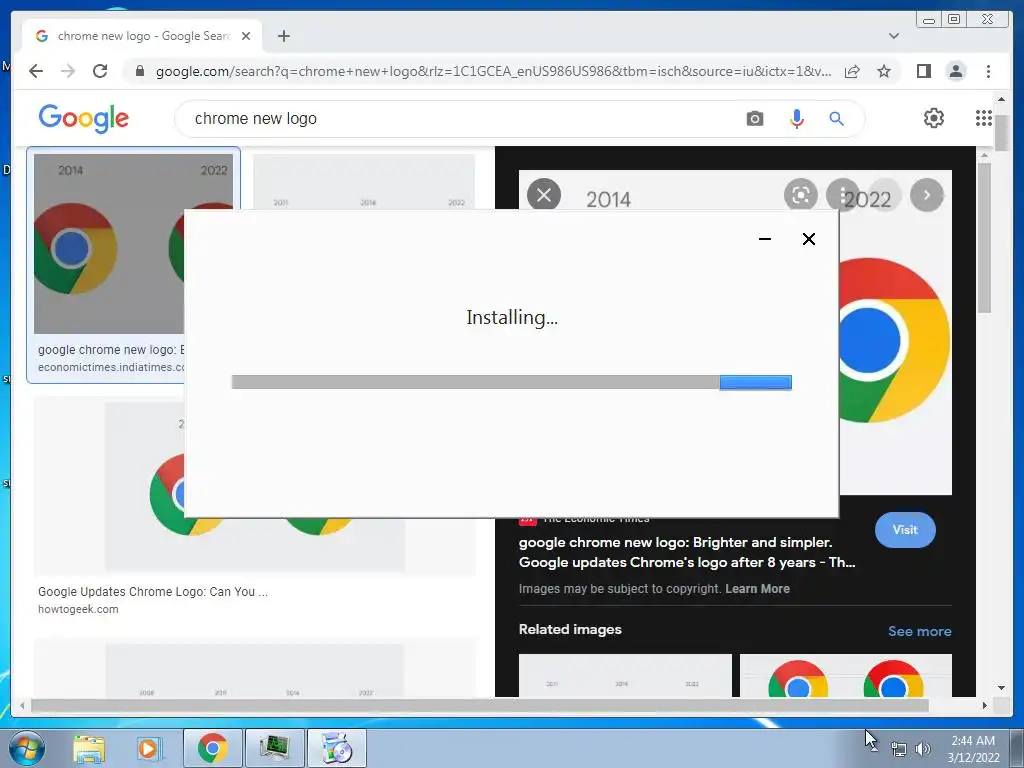Show next image in preview
Screen dimensions: 1024x768
[x=927, y=195]
